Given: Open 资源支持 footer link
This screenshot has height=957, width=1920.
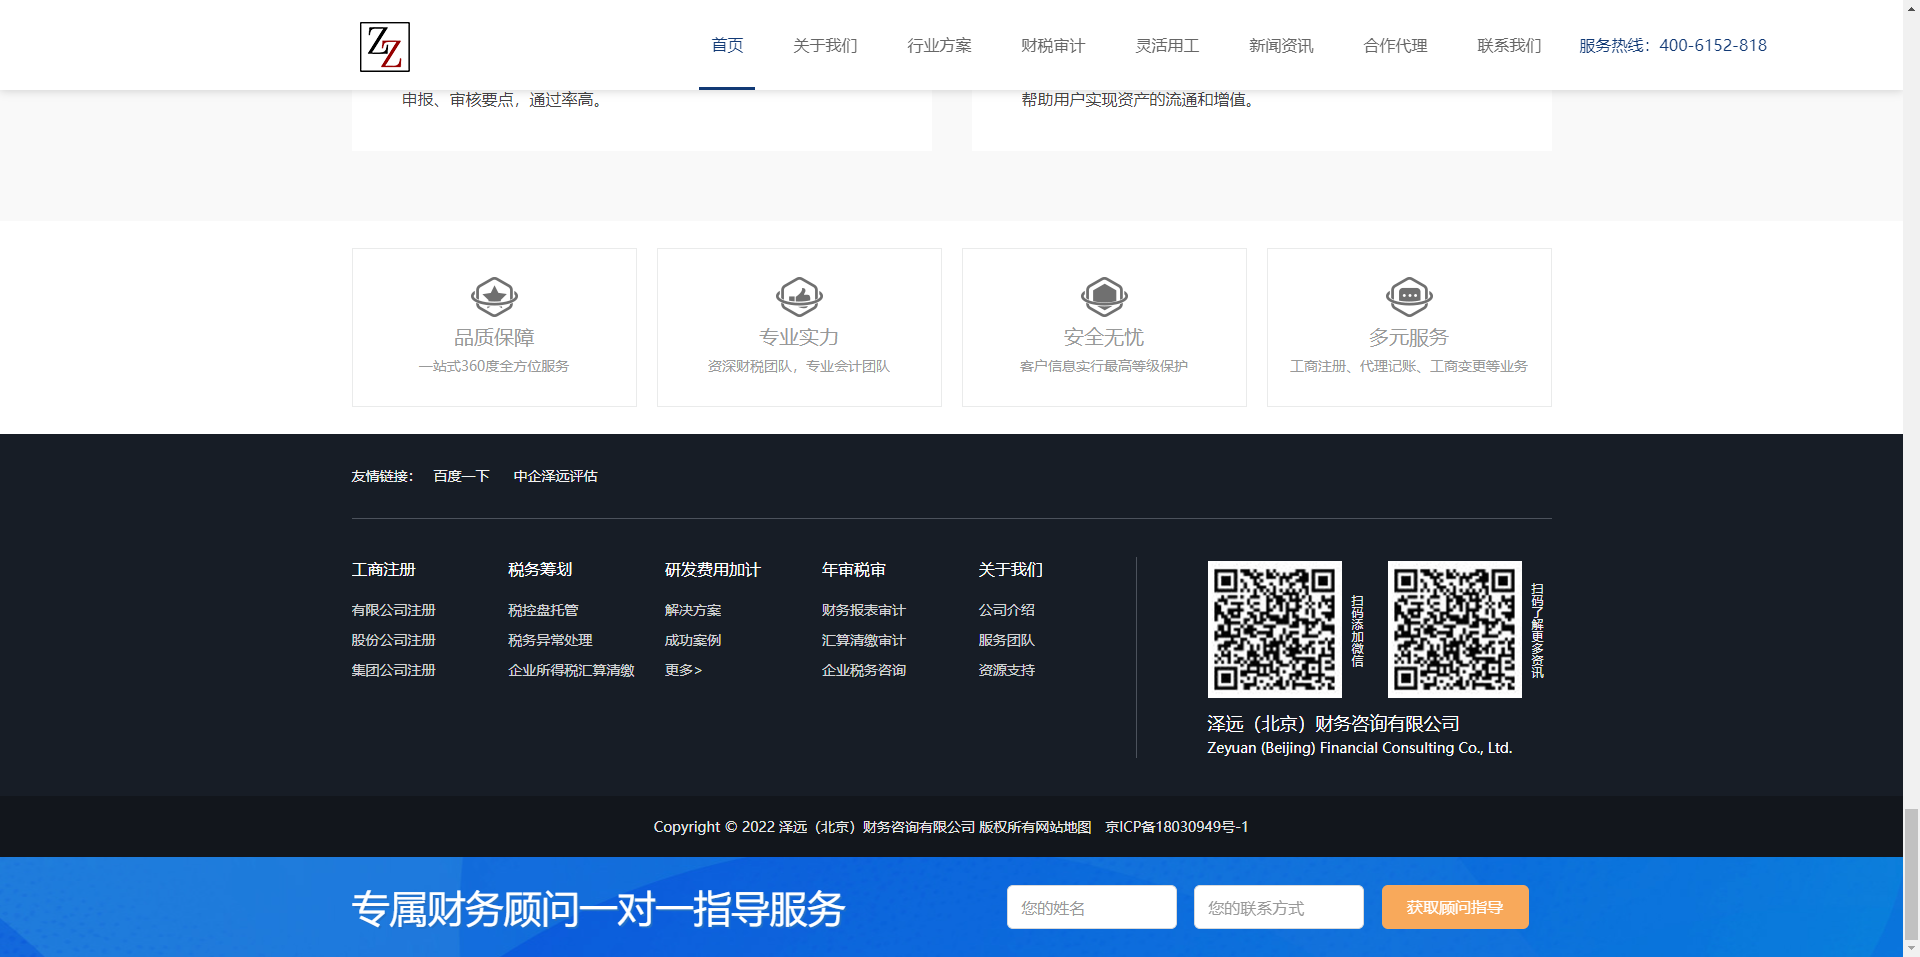Looking at the screenshot, I should [x=1006, y=670].
